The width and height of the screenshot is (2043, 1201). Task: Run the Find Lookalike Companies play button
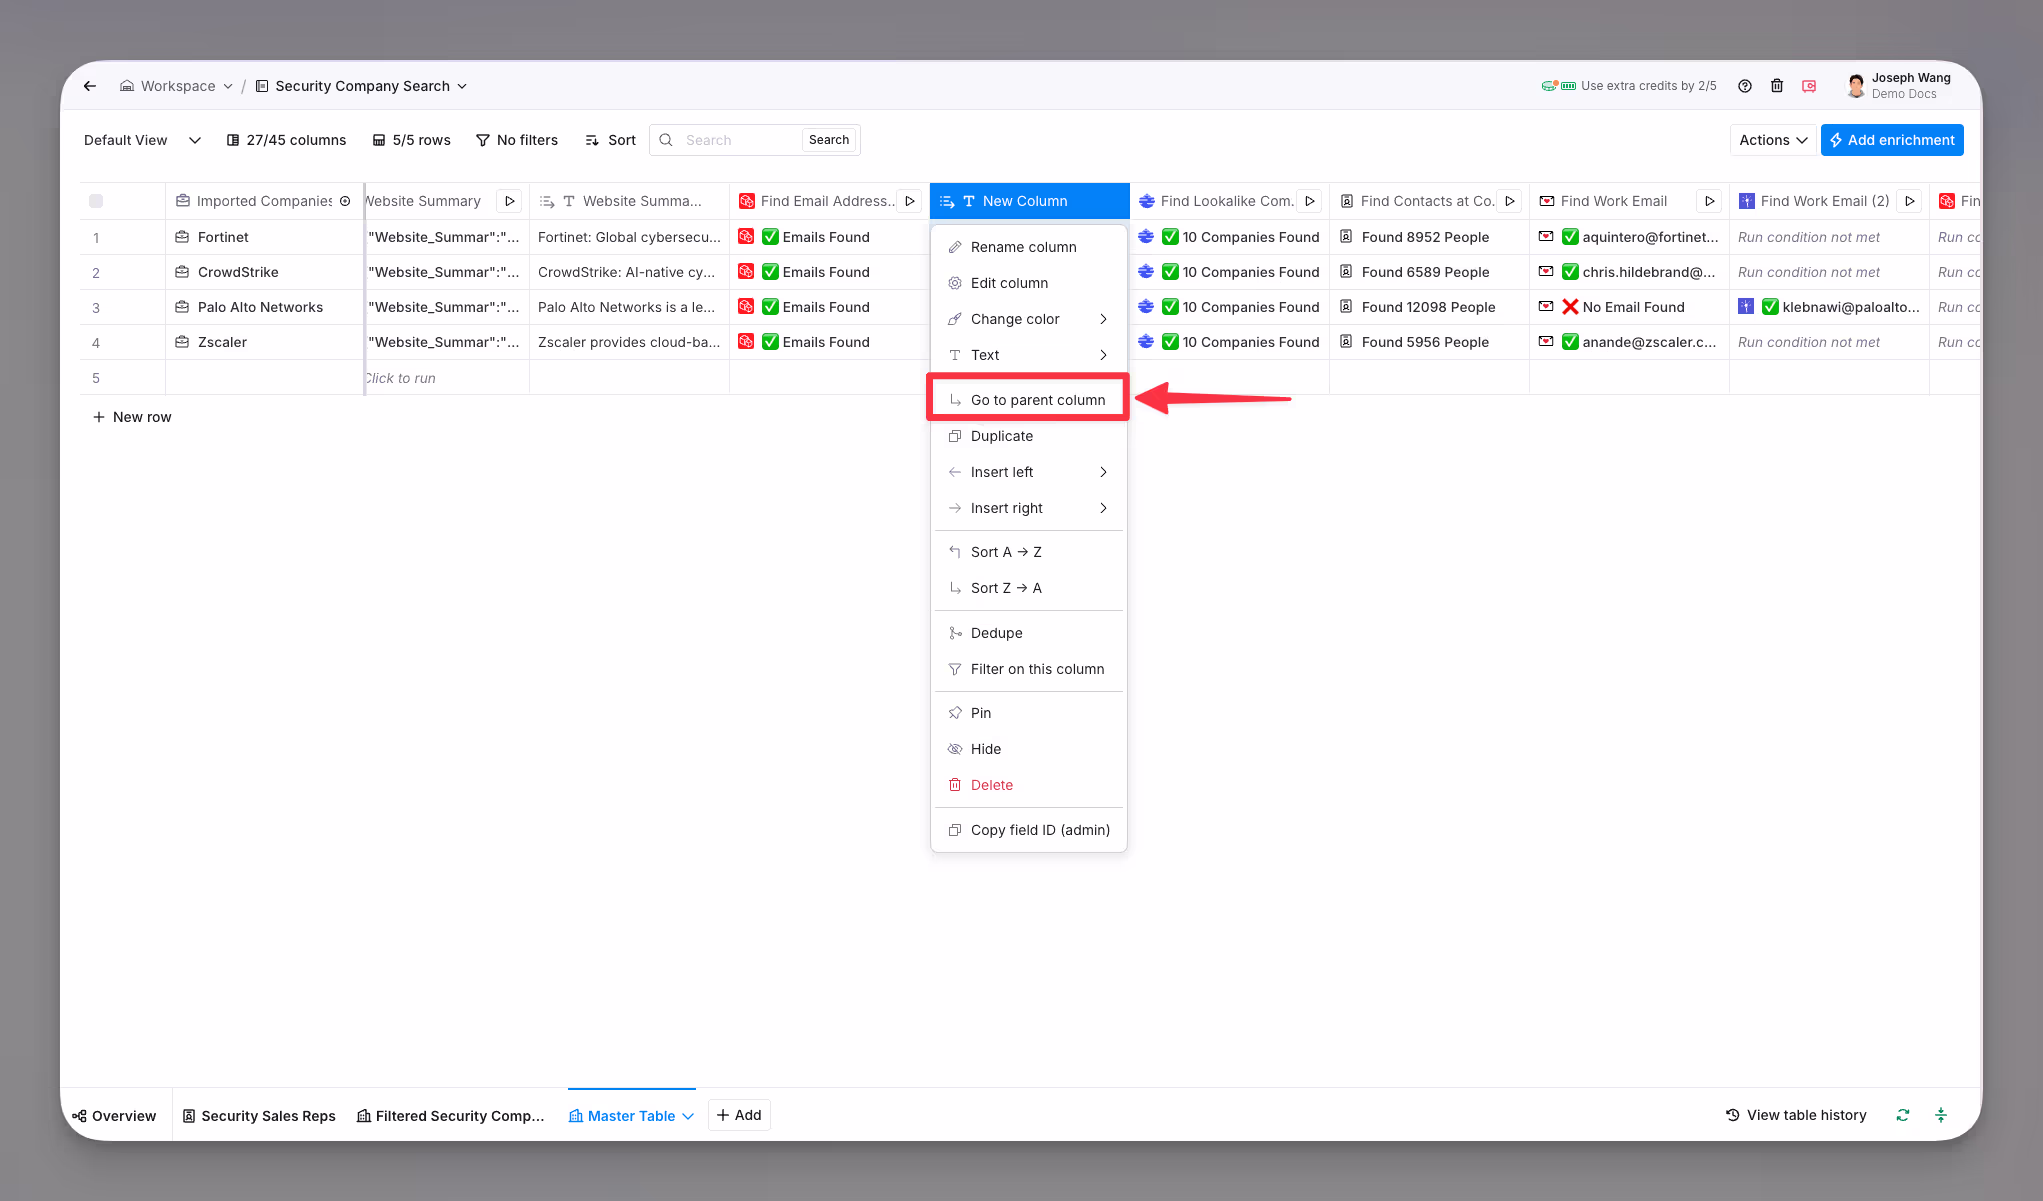point(1310,201)
